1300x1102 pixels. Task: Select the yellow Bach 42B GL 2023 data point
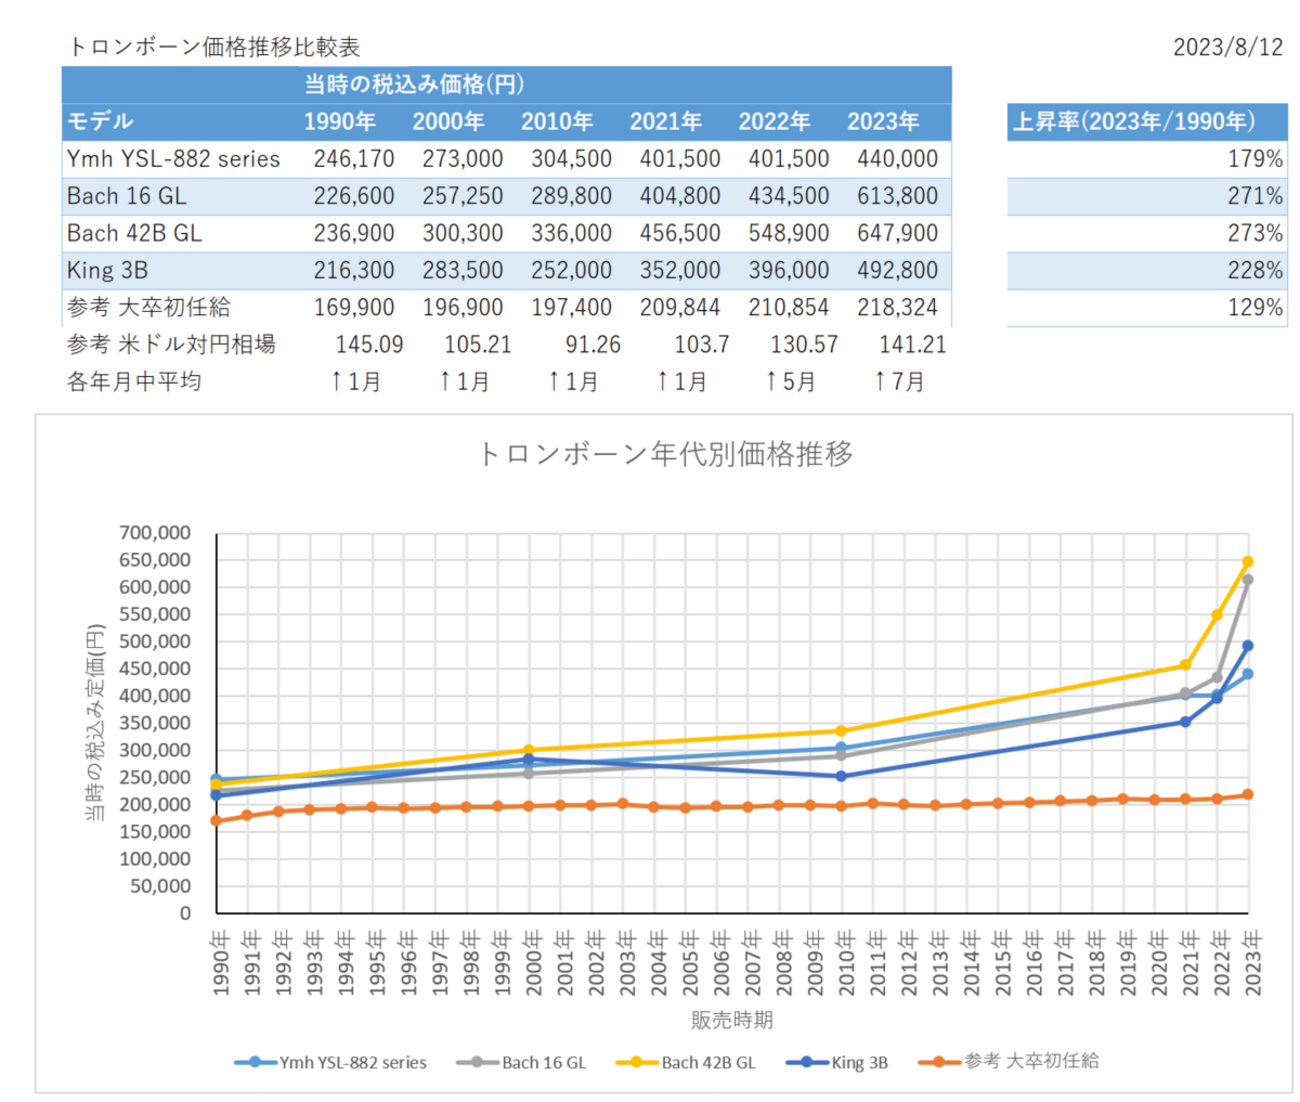point(1248,562)
